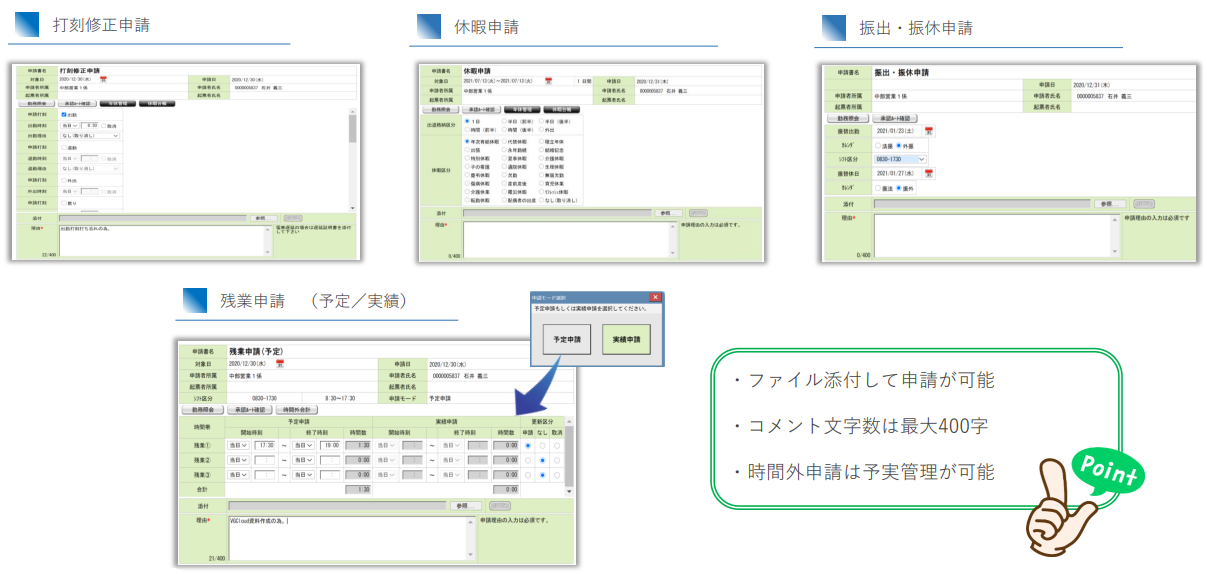Open the calendar icon in 打刻修正申請 form
The width and height of the screenshot is (1207, 574).
pos(102,79)
